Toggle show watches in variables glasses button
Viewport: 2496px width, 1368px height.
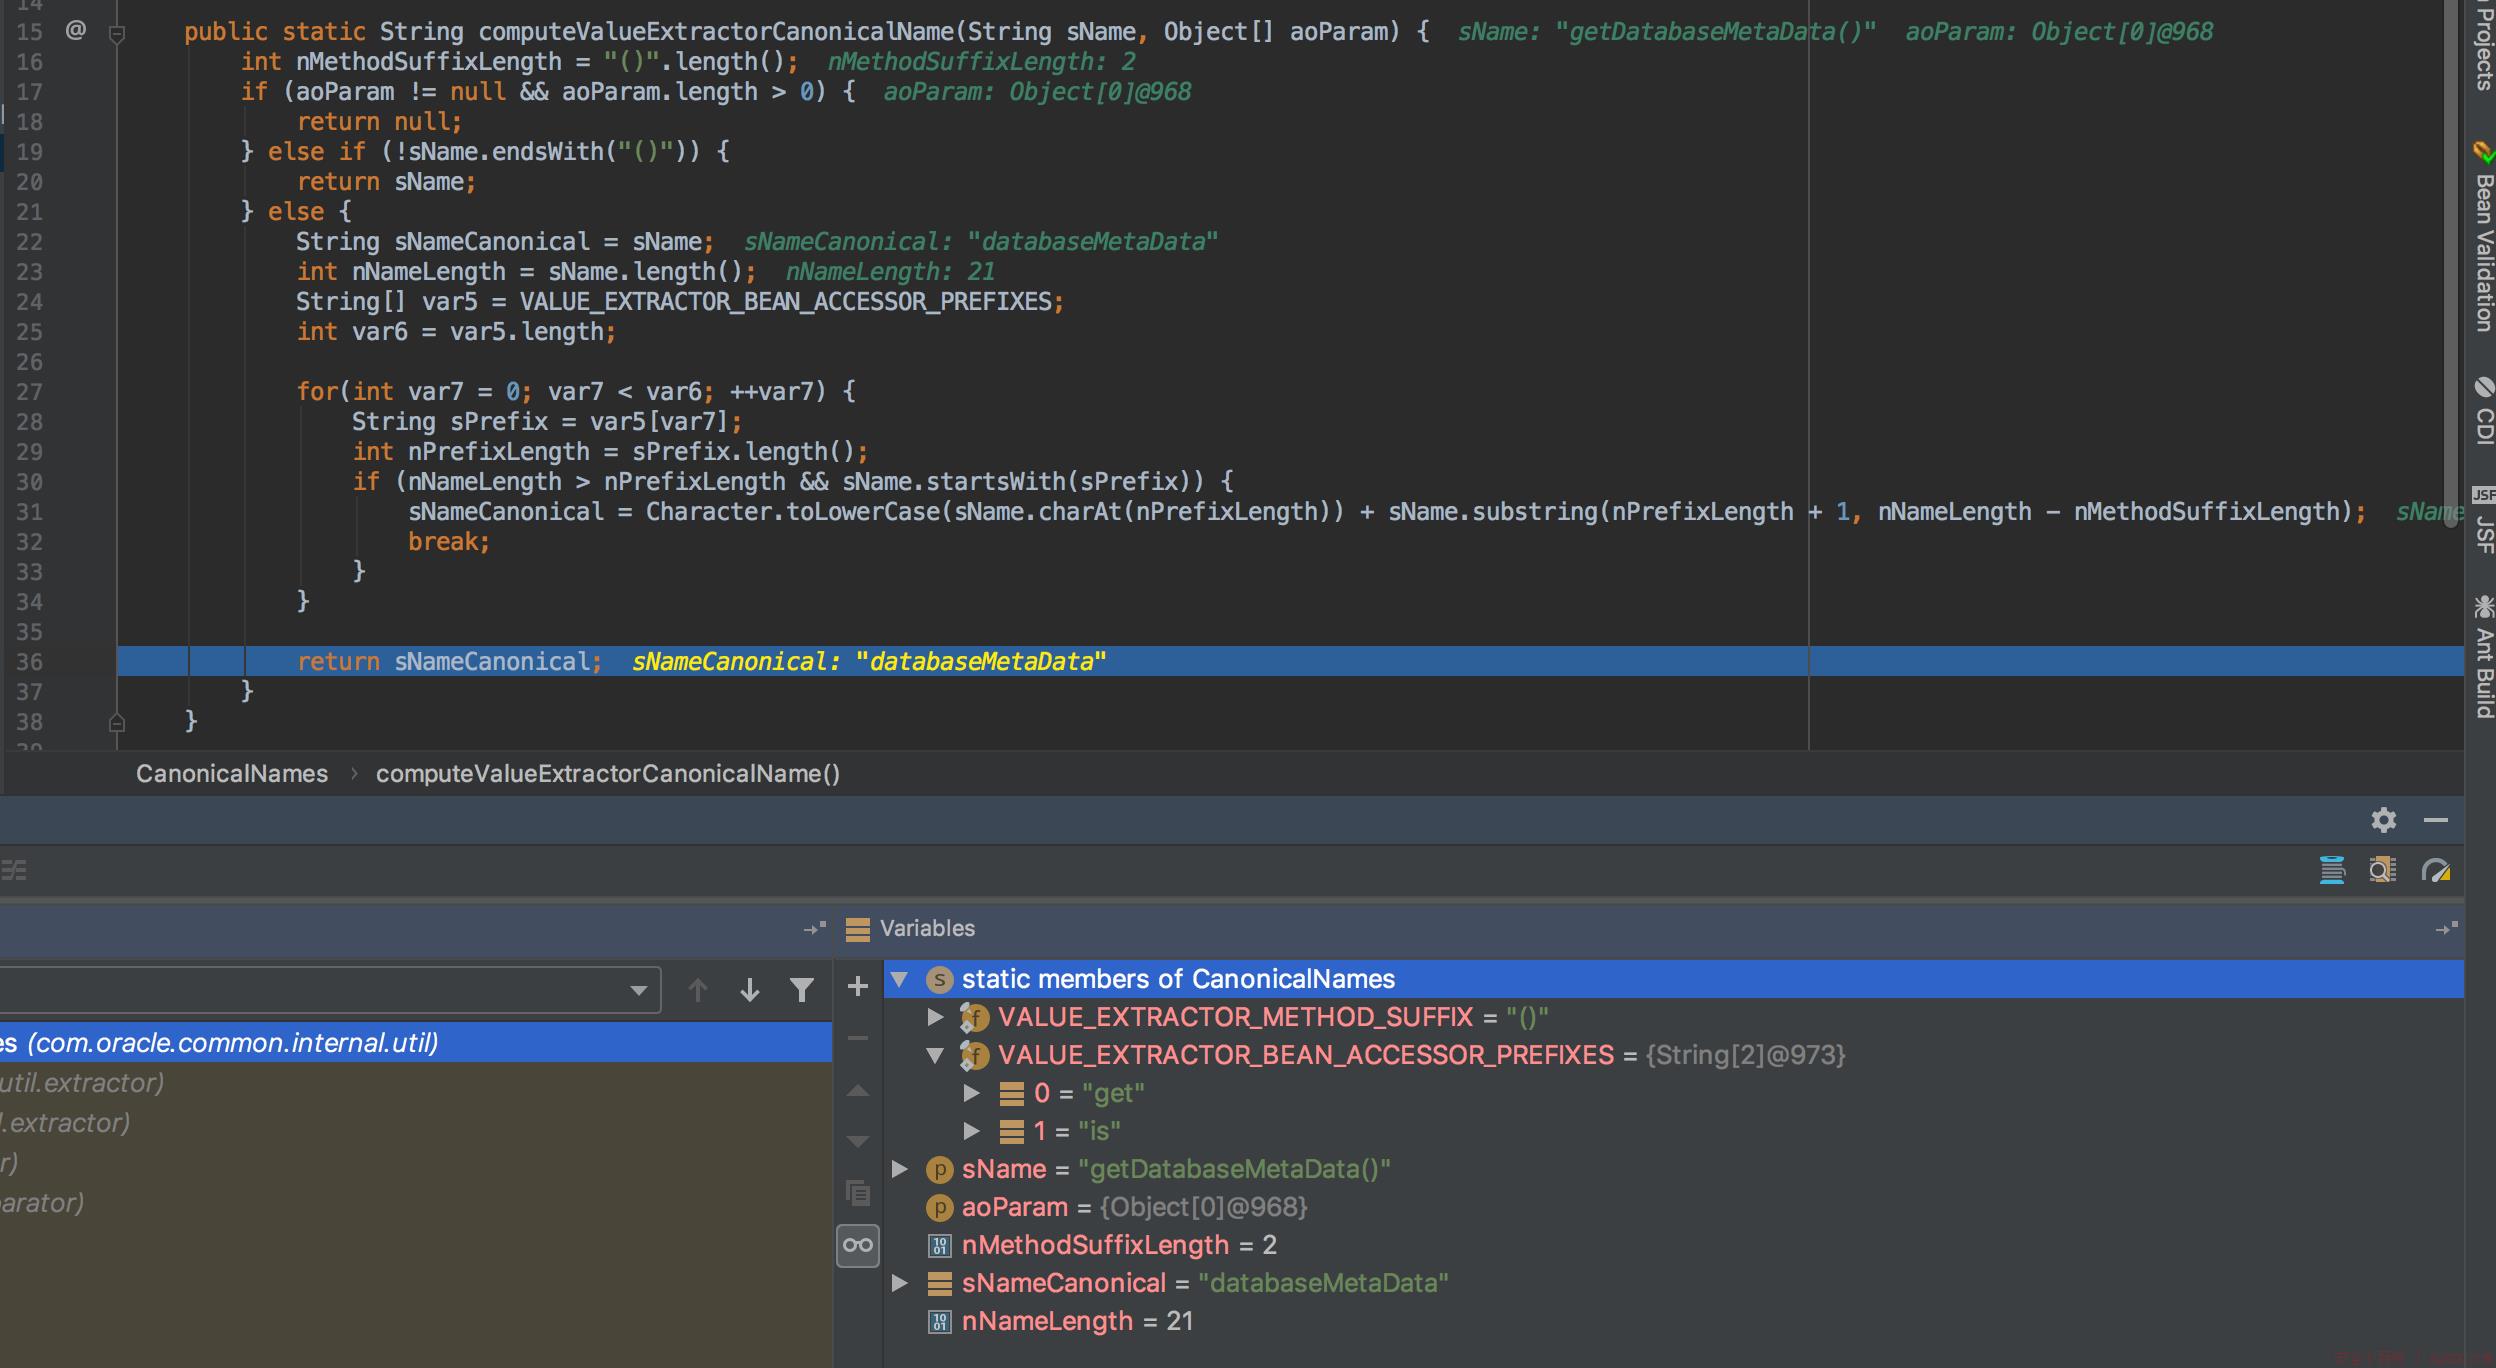(x=858, y=1246)
